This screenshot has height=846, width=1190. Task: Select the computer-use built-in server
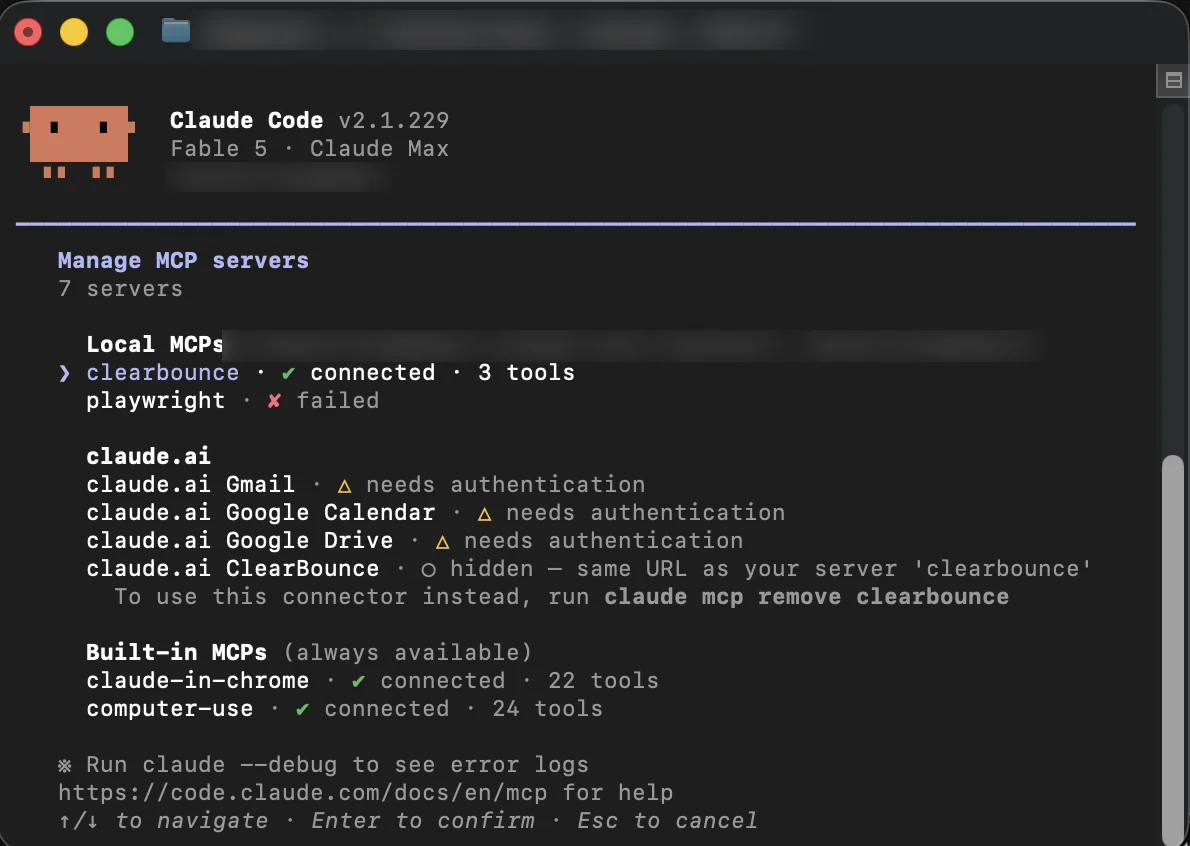point(344,708)
